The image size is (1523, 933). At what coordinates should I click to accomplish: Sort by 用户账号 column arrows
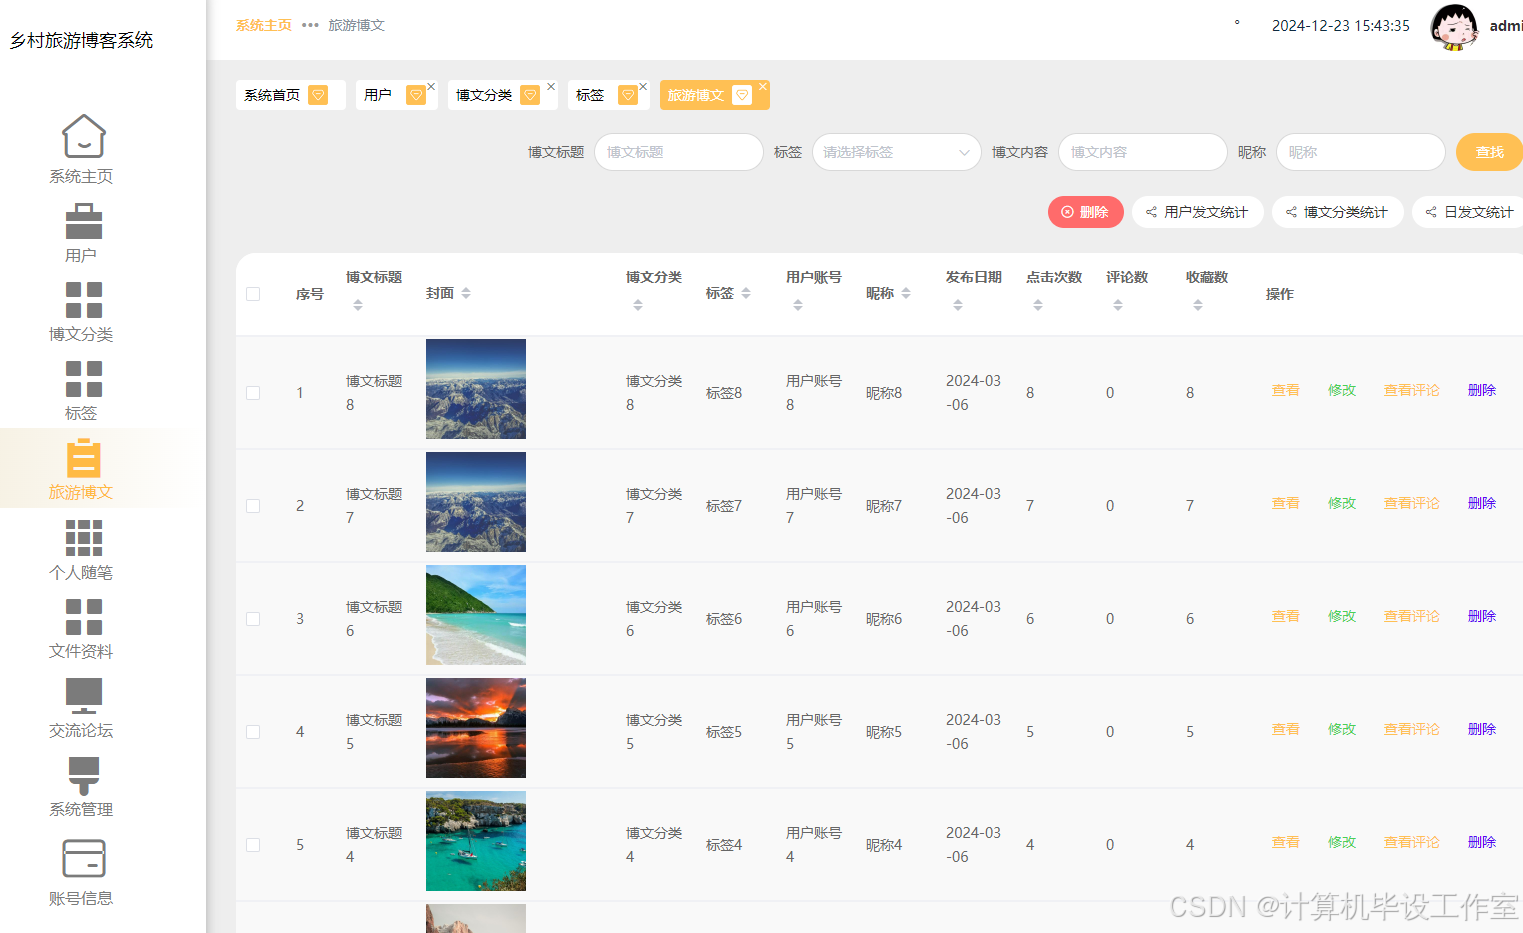[798, 305]
